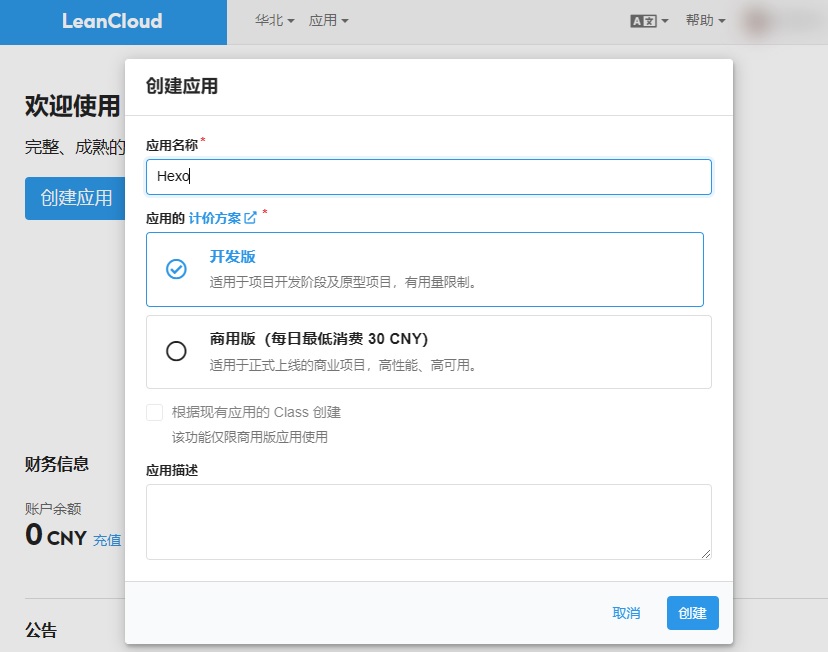Click the 应用描述 text area

tap(429, 522)
